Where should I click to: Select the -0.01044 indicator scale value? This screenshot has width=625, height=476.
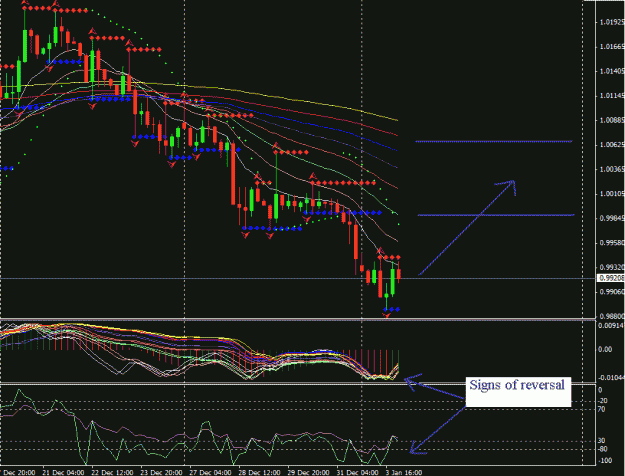point(611,377)
